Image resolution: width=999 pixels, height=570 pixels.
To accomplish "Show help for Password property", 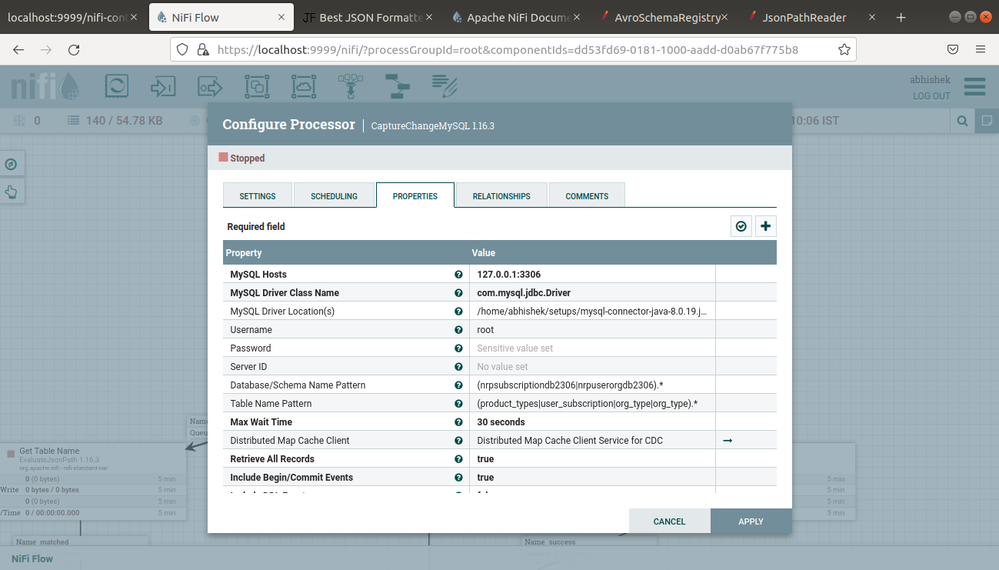I will 458,348.
